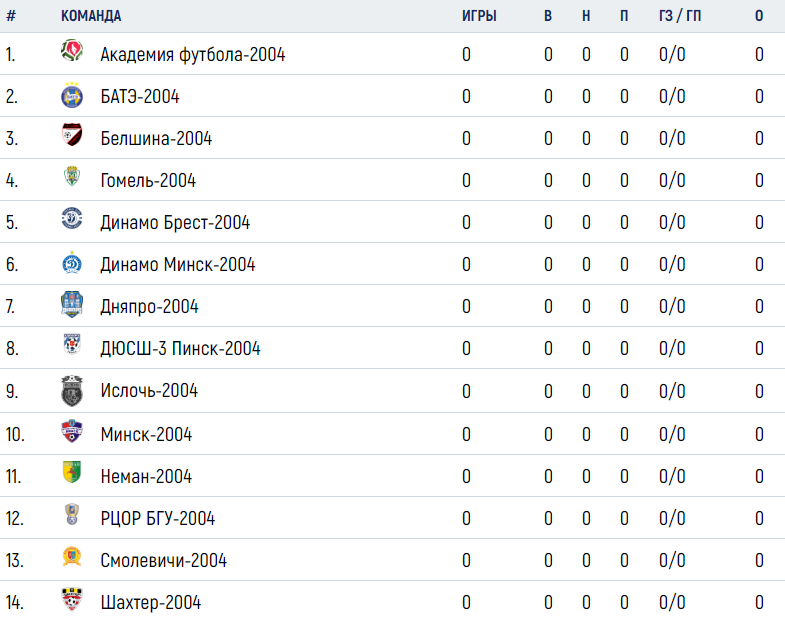Open the Минск-2004 team name link

(x=146, y=434)
